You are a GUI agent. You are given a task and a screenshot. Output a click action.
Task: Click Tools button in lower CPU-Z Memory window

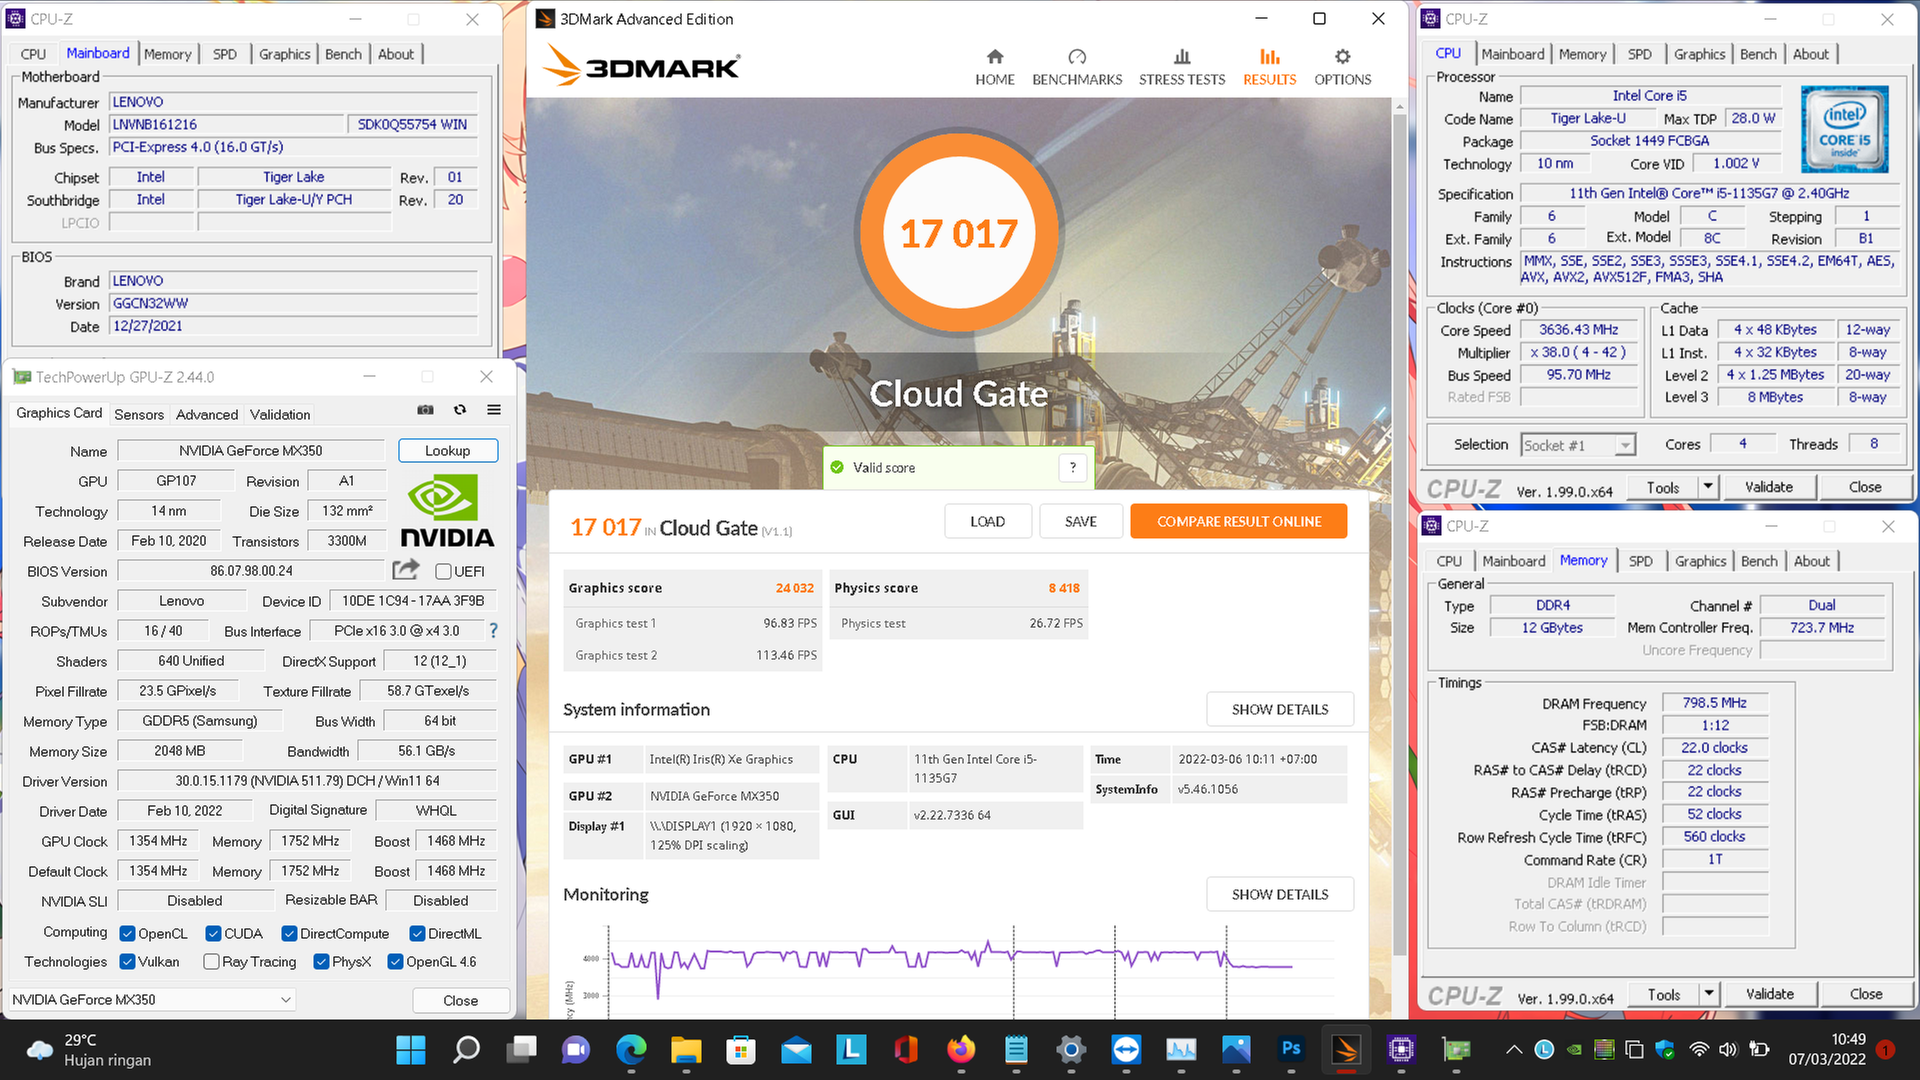pyautogui.click(x=1663, y=994)
